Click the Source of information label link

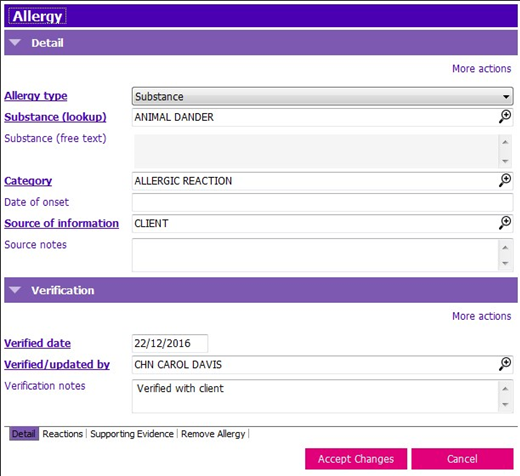[61, 223]
